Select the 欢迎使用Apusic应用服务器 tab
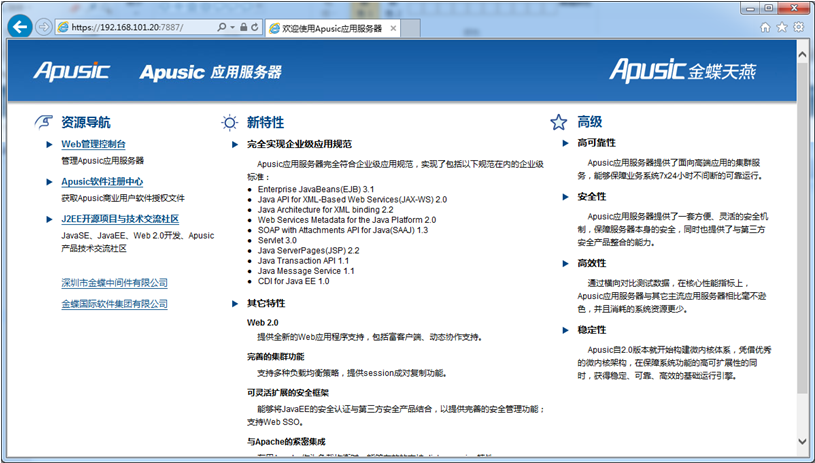Screen dimensions: 815x463 tap(333, 28)
